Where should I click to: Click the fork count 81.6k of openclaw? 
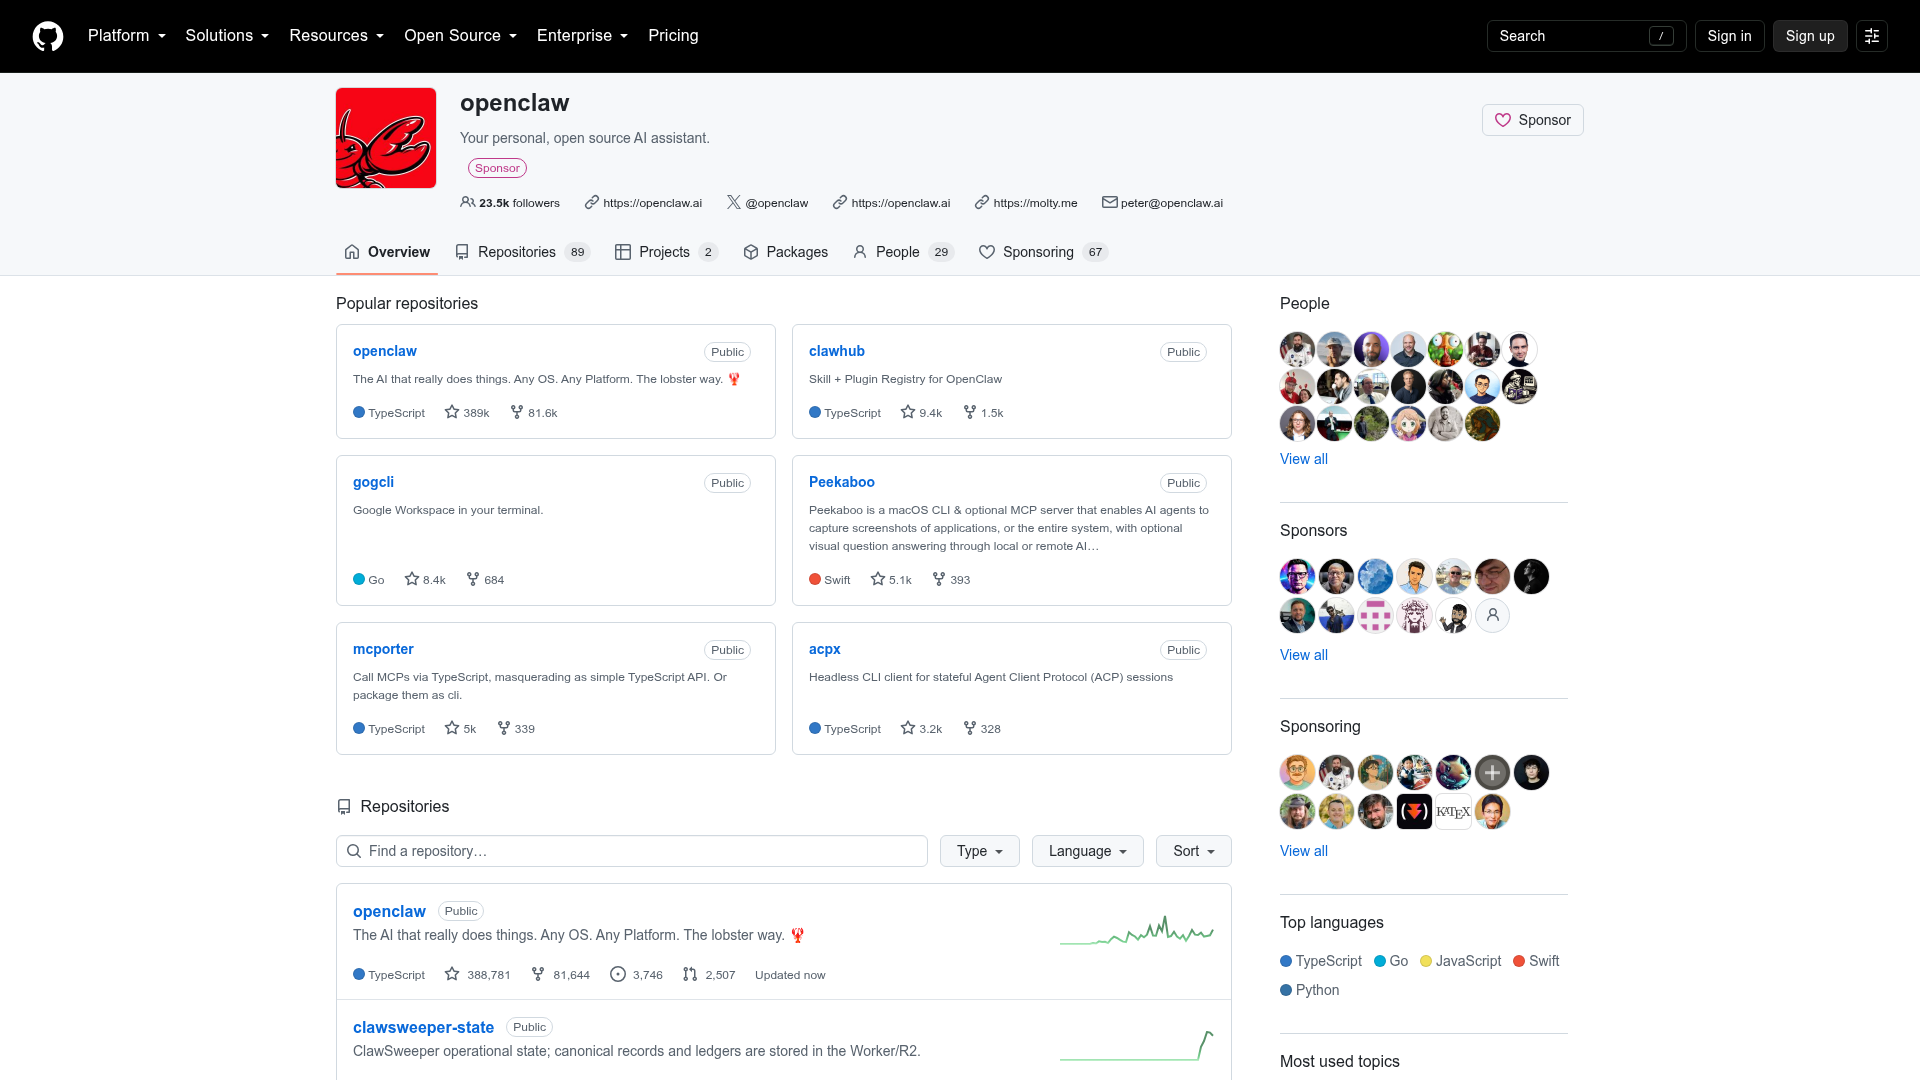534,412
